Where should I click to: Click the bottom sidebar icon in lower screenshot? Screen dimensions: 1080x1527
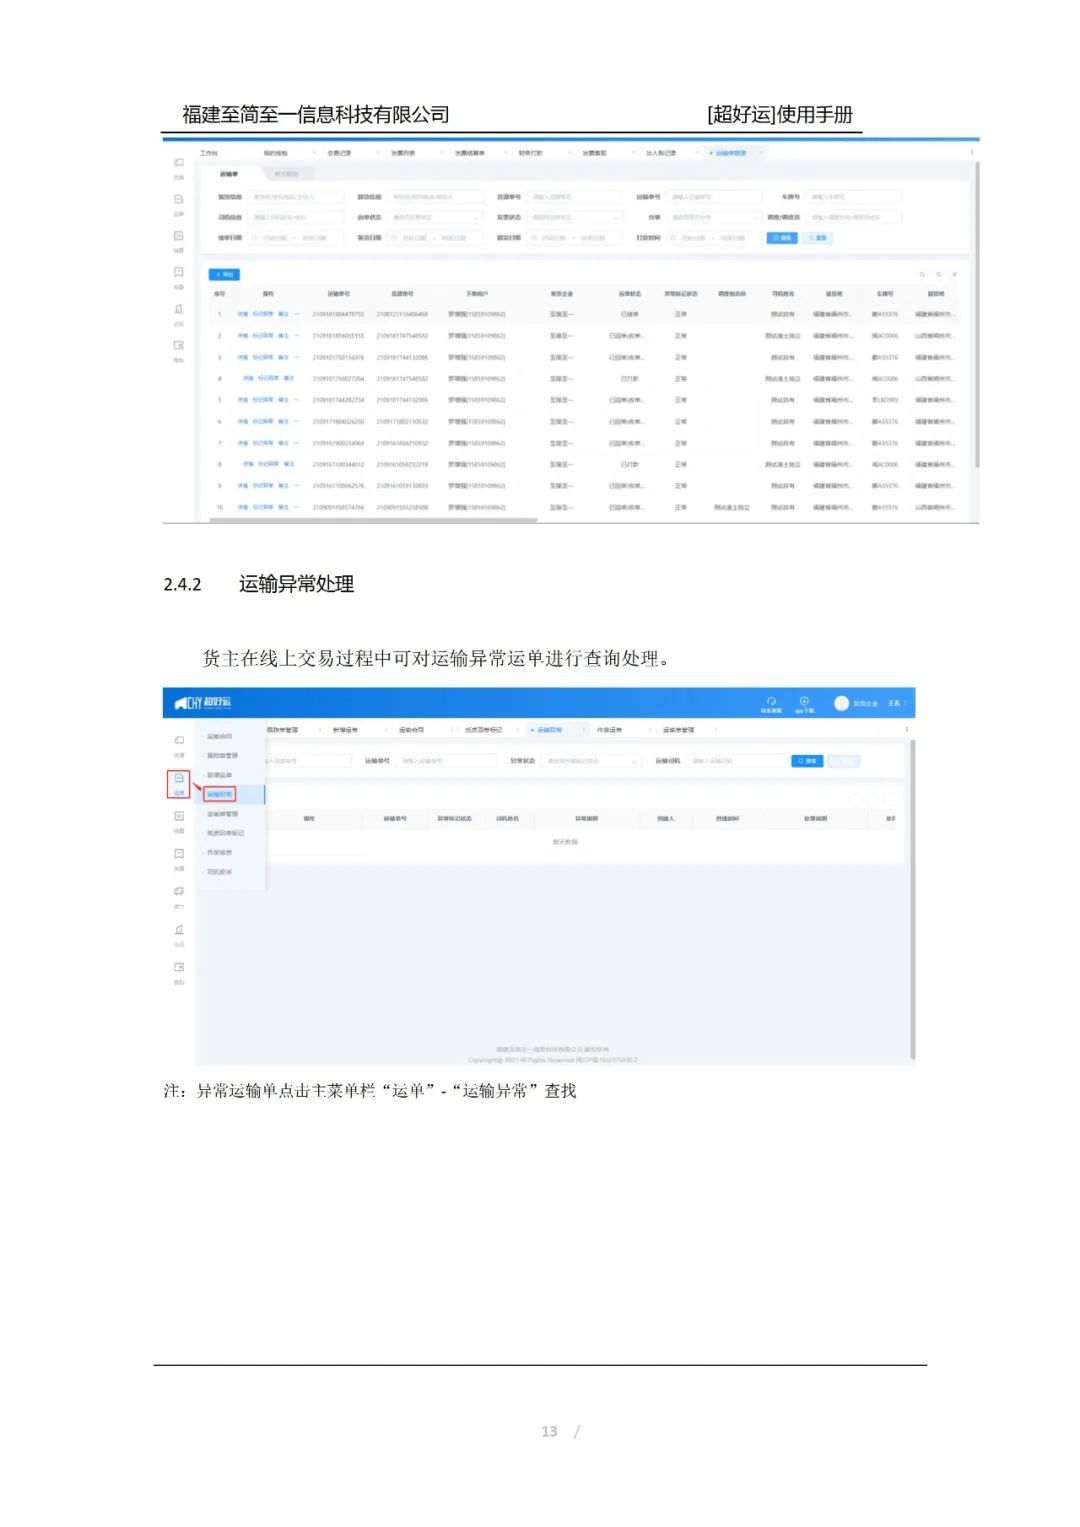click(x=179, y=967)
